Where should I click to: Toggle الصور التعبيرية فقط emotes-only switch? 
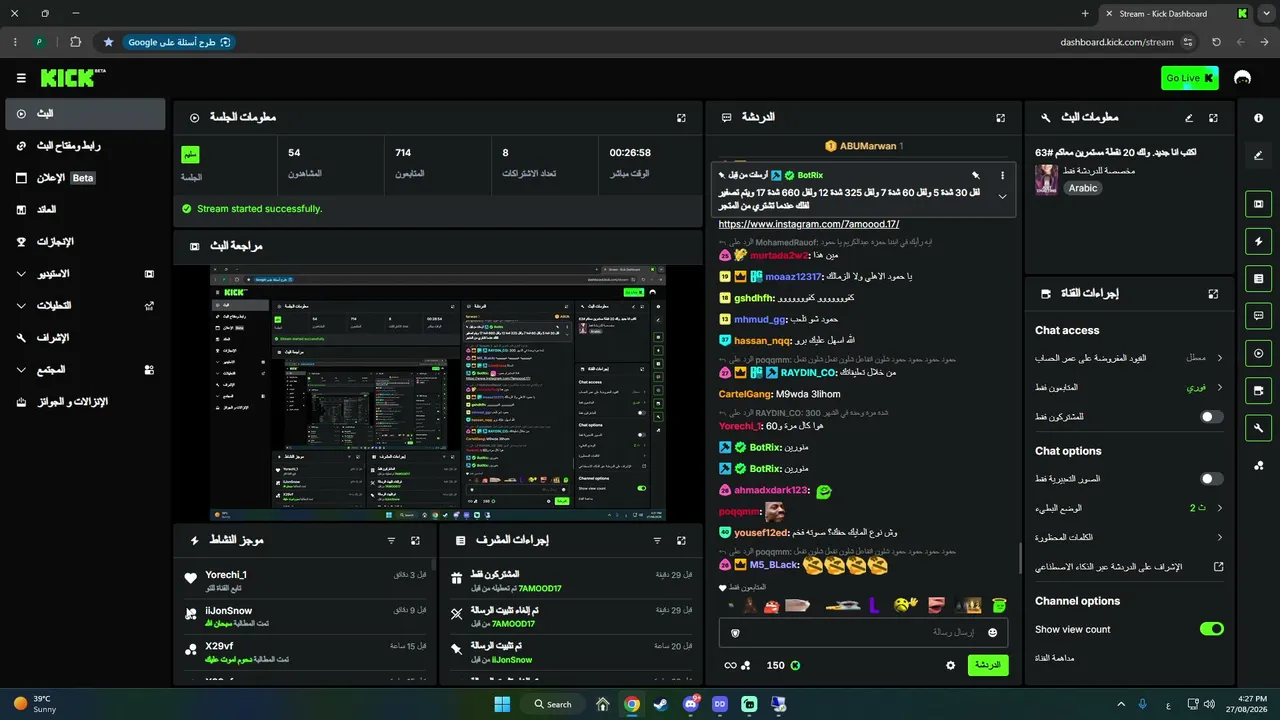coord(1211,479)
